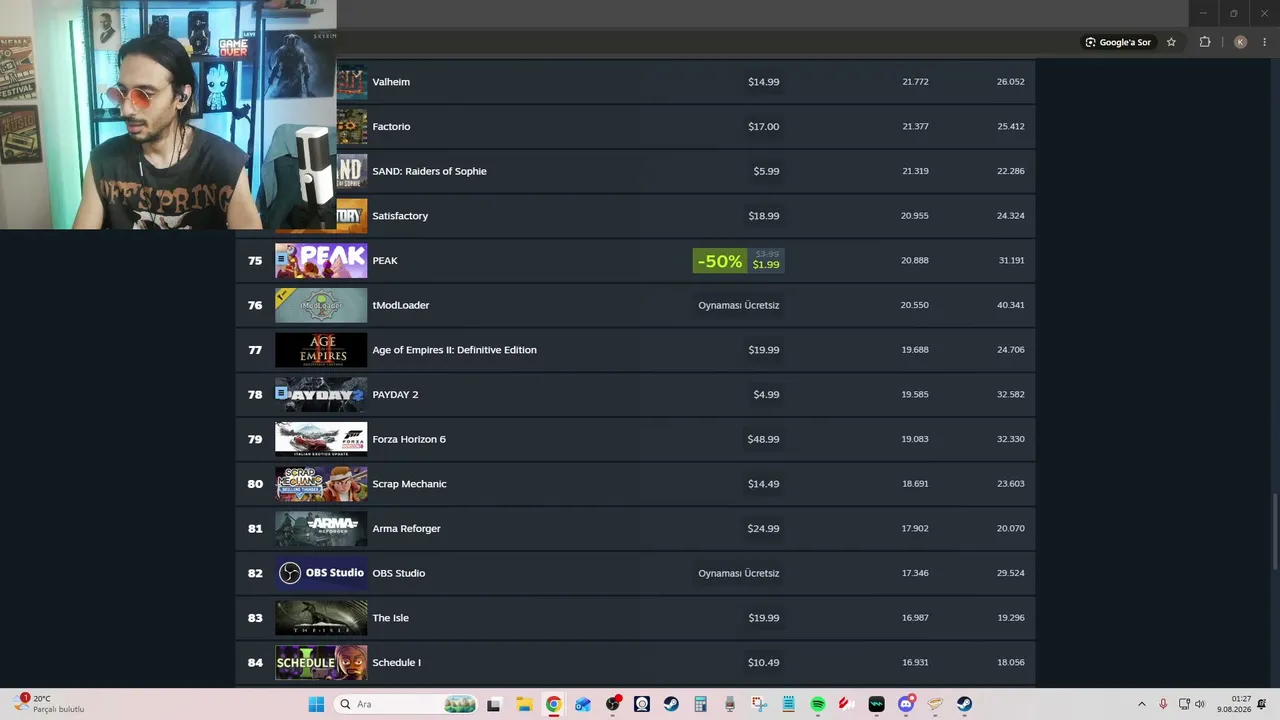Open the Scrap Mechanic thumbnail
1280x720 pixels.
click(321, 484)
